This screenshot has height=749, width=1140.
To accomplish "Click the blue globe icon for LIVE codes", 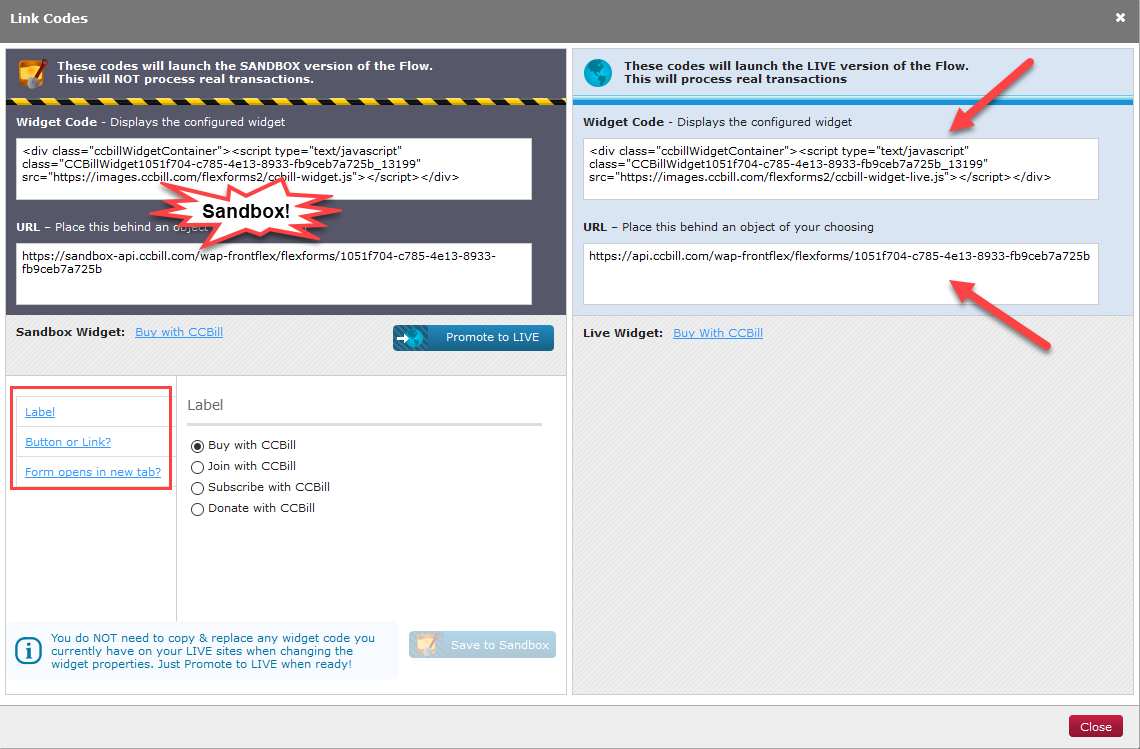I will (597, 72).
